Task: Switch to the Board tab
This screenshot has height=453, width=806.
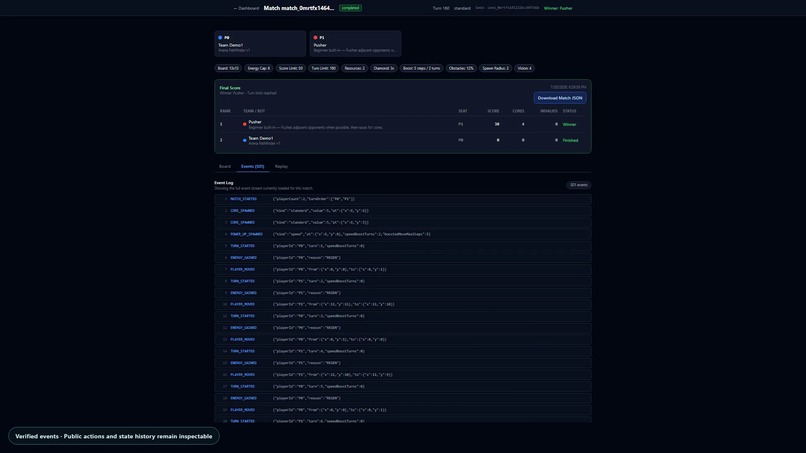Action: click(225, 167)
